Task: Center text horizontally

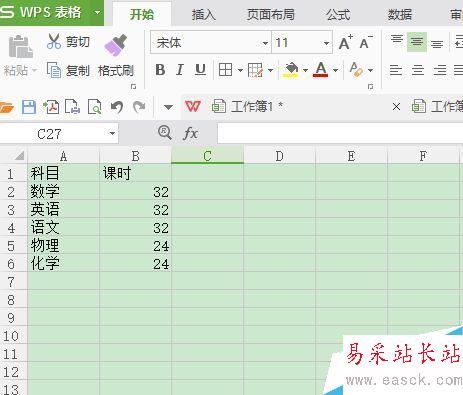Action: (x=418, y=70)
